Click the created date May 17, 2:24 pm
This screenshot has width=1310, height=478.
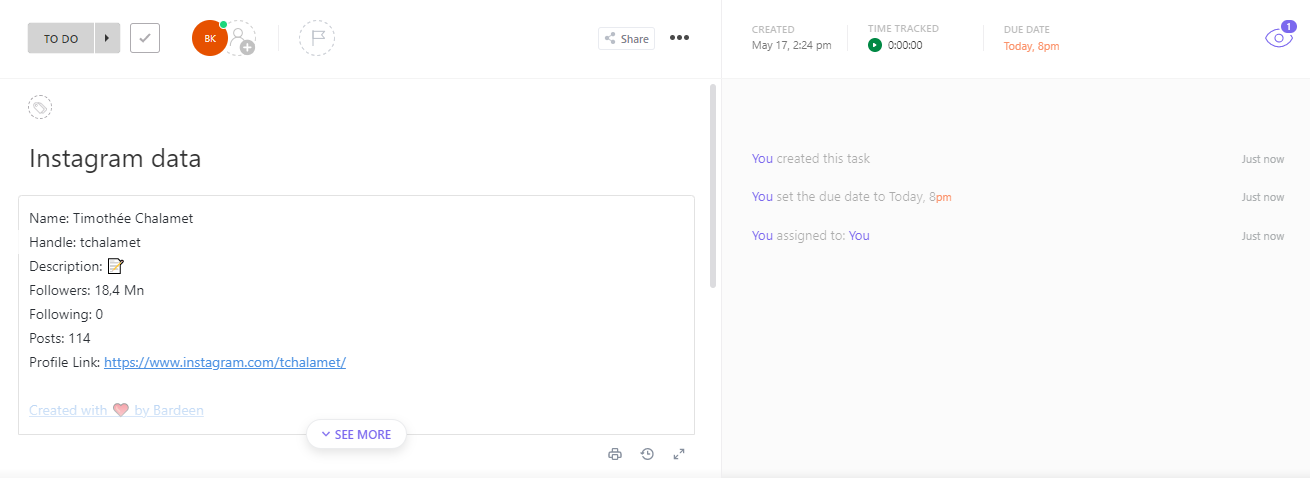point(791,45)
